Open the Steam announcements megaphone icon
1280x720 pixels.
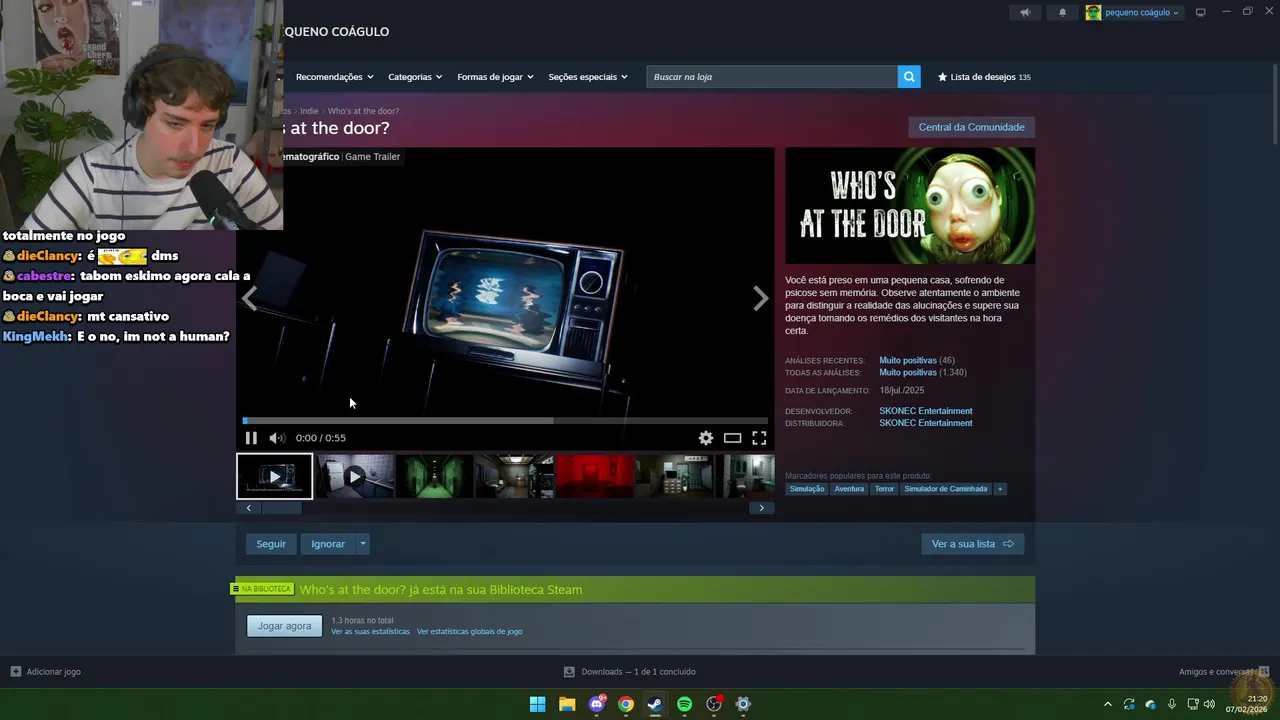1025,12
